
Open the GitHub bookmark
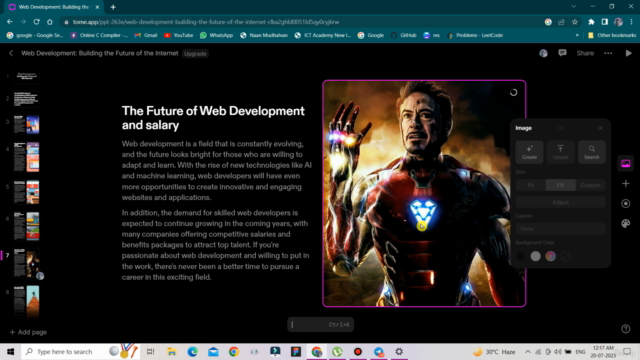click(404, 35)
